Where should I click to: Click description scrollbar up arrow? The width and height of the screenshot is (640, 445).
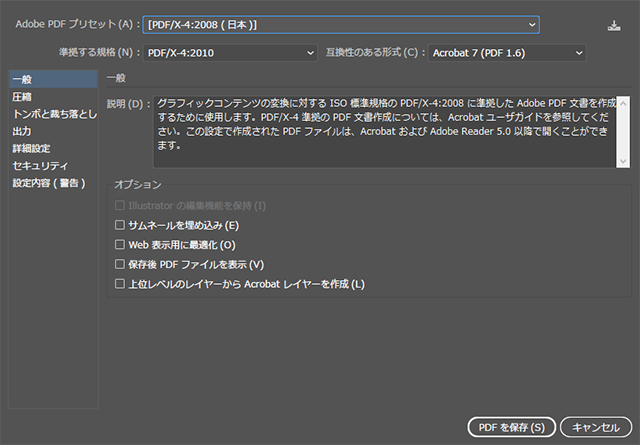623,104
